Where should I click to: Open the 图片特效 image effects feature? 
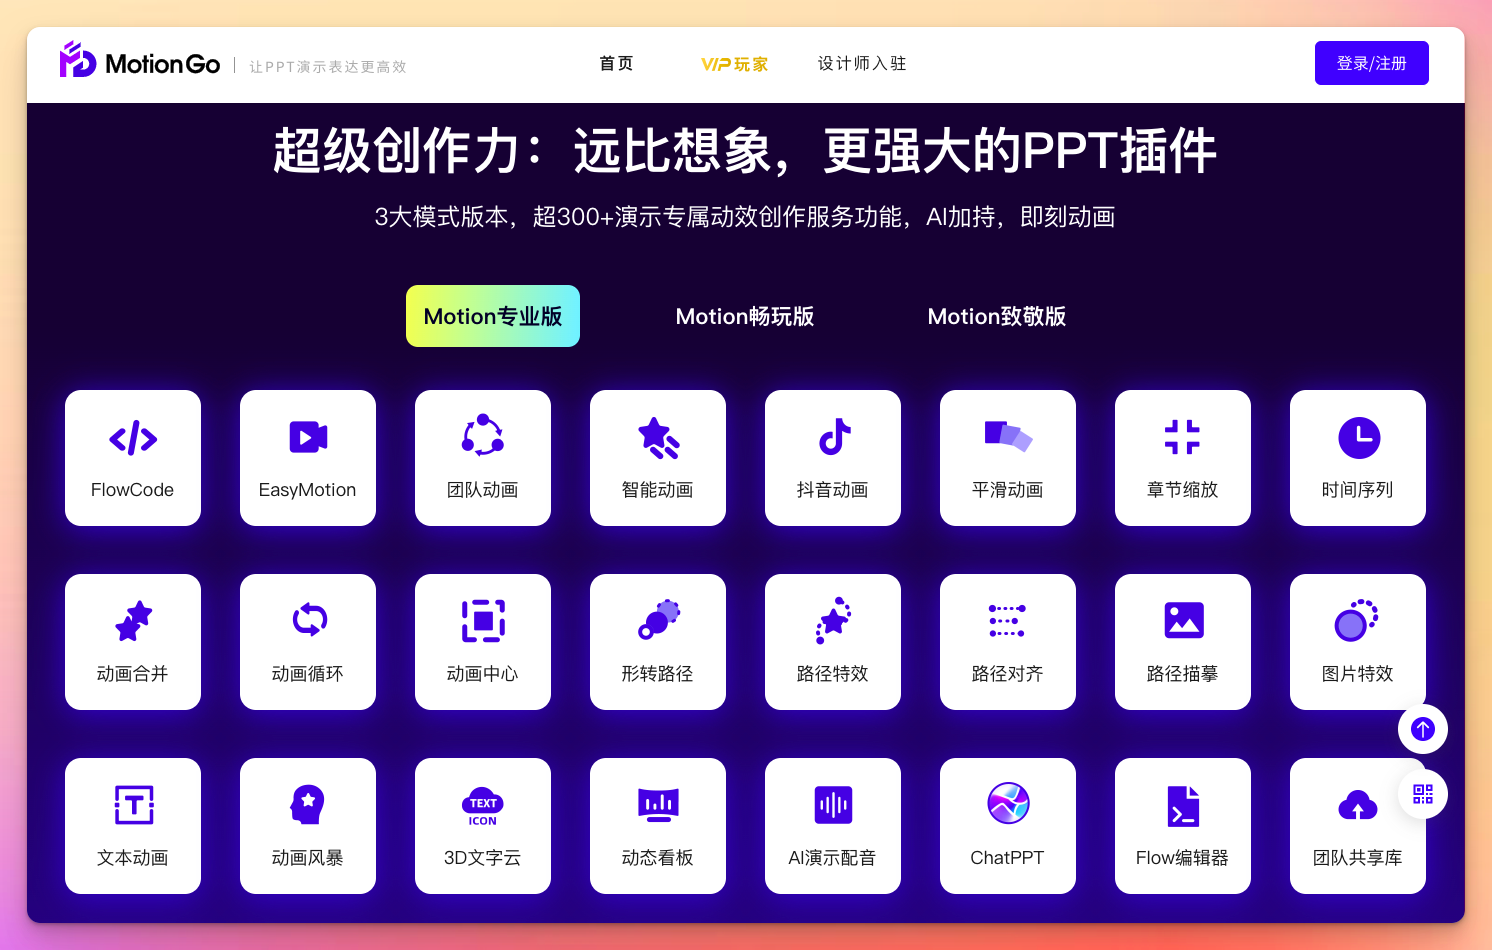pyautogui.click(x=1357, y=642)
